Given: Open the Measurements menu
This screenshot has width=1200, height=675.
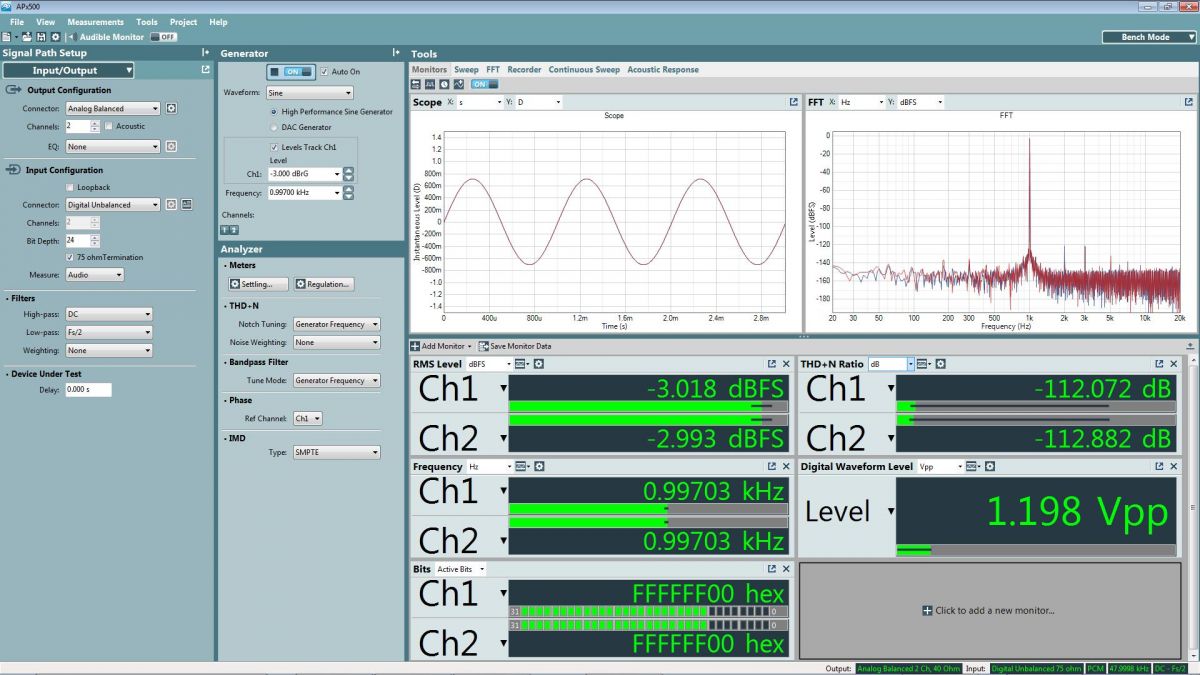Looking at the screenshot, I should (96, 21).
